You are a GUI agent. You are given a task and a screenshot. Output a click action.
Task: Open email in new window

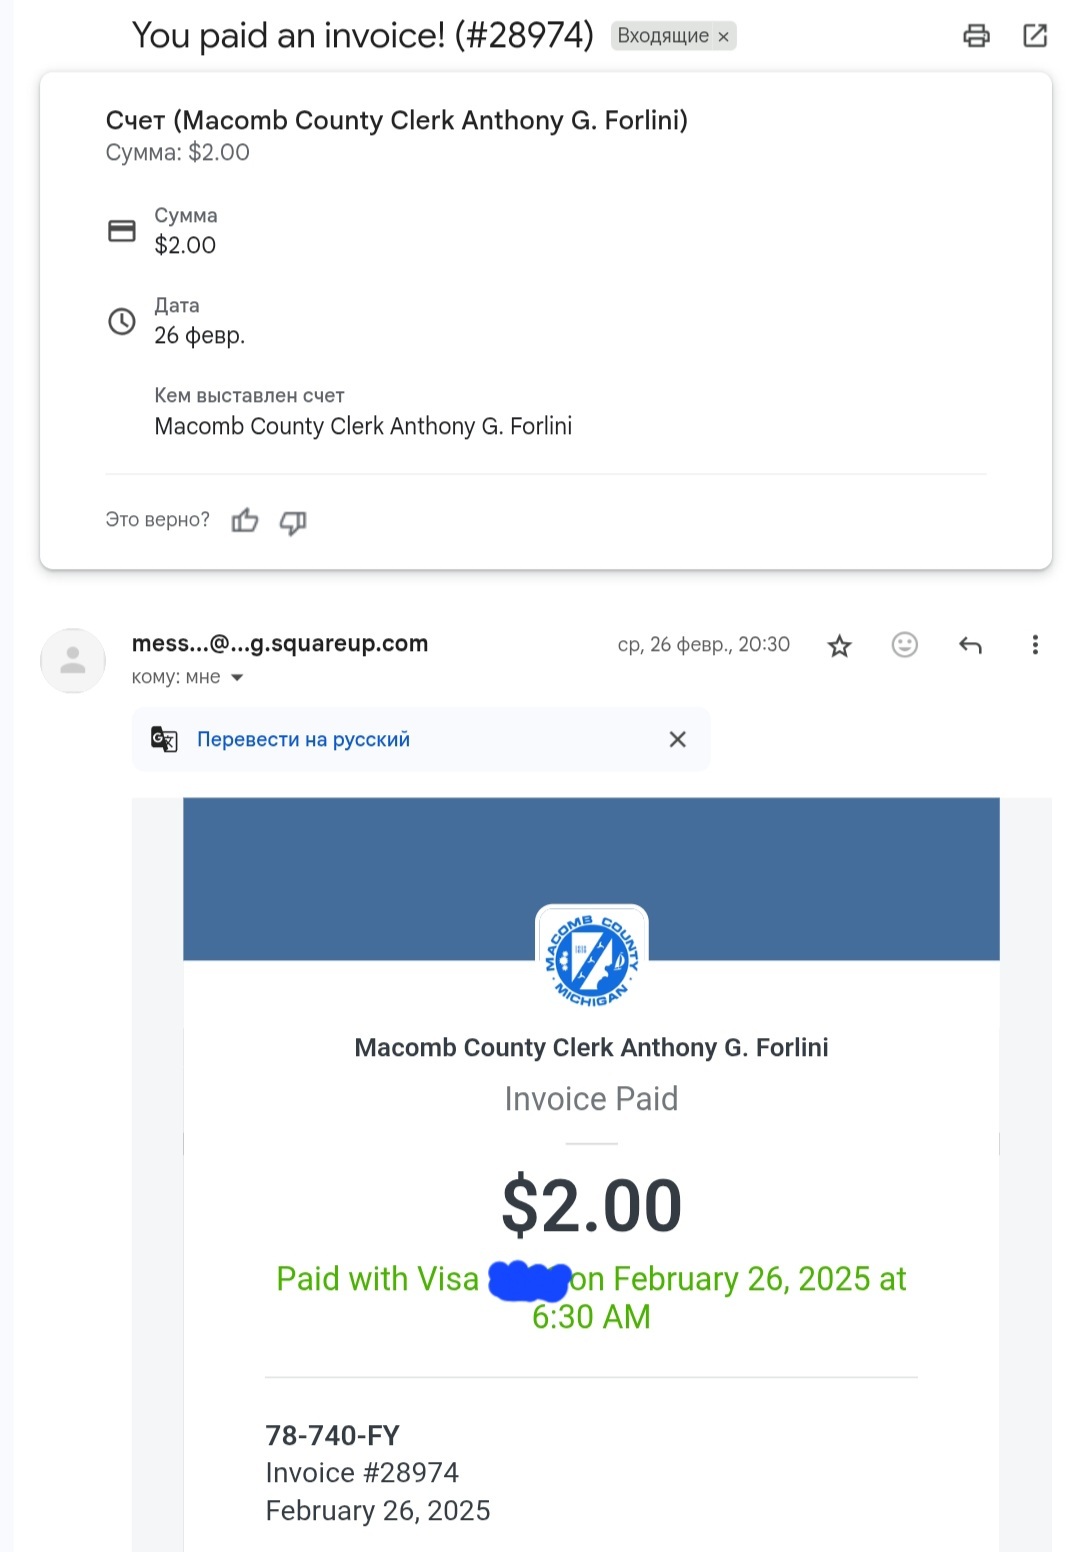coord(1035,36)
